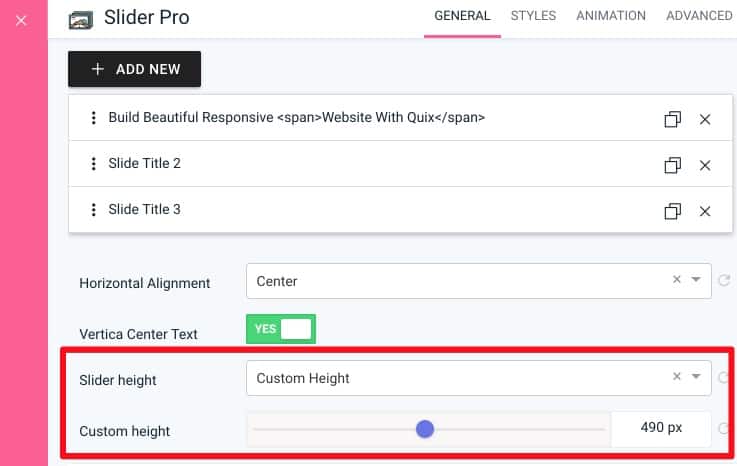Duplicate the Slide Title 2 item
737x466 pixels.
(673, 165)
